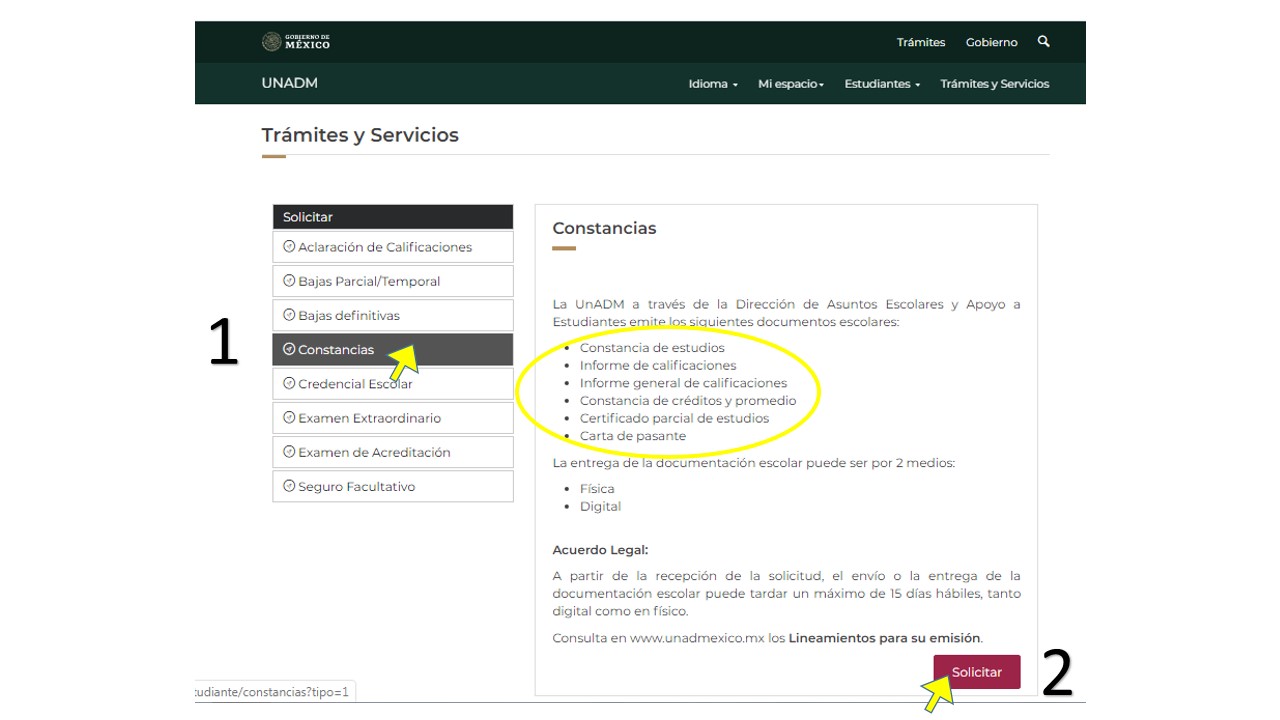The image size is (1280, 720).
Task: Click the circle icon beside Credencial Escolar
Action: tap(289, 384)
